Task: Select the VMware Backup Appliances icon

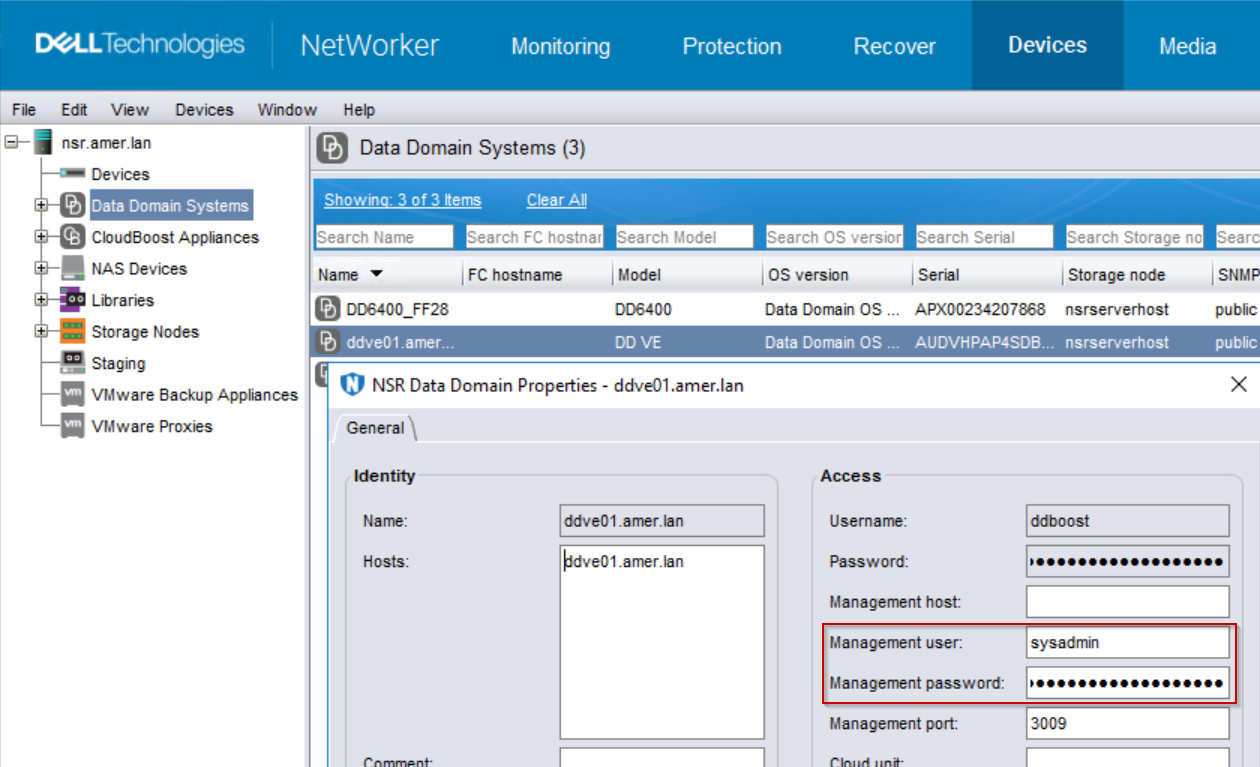Action: [72, 394]
